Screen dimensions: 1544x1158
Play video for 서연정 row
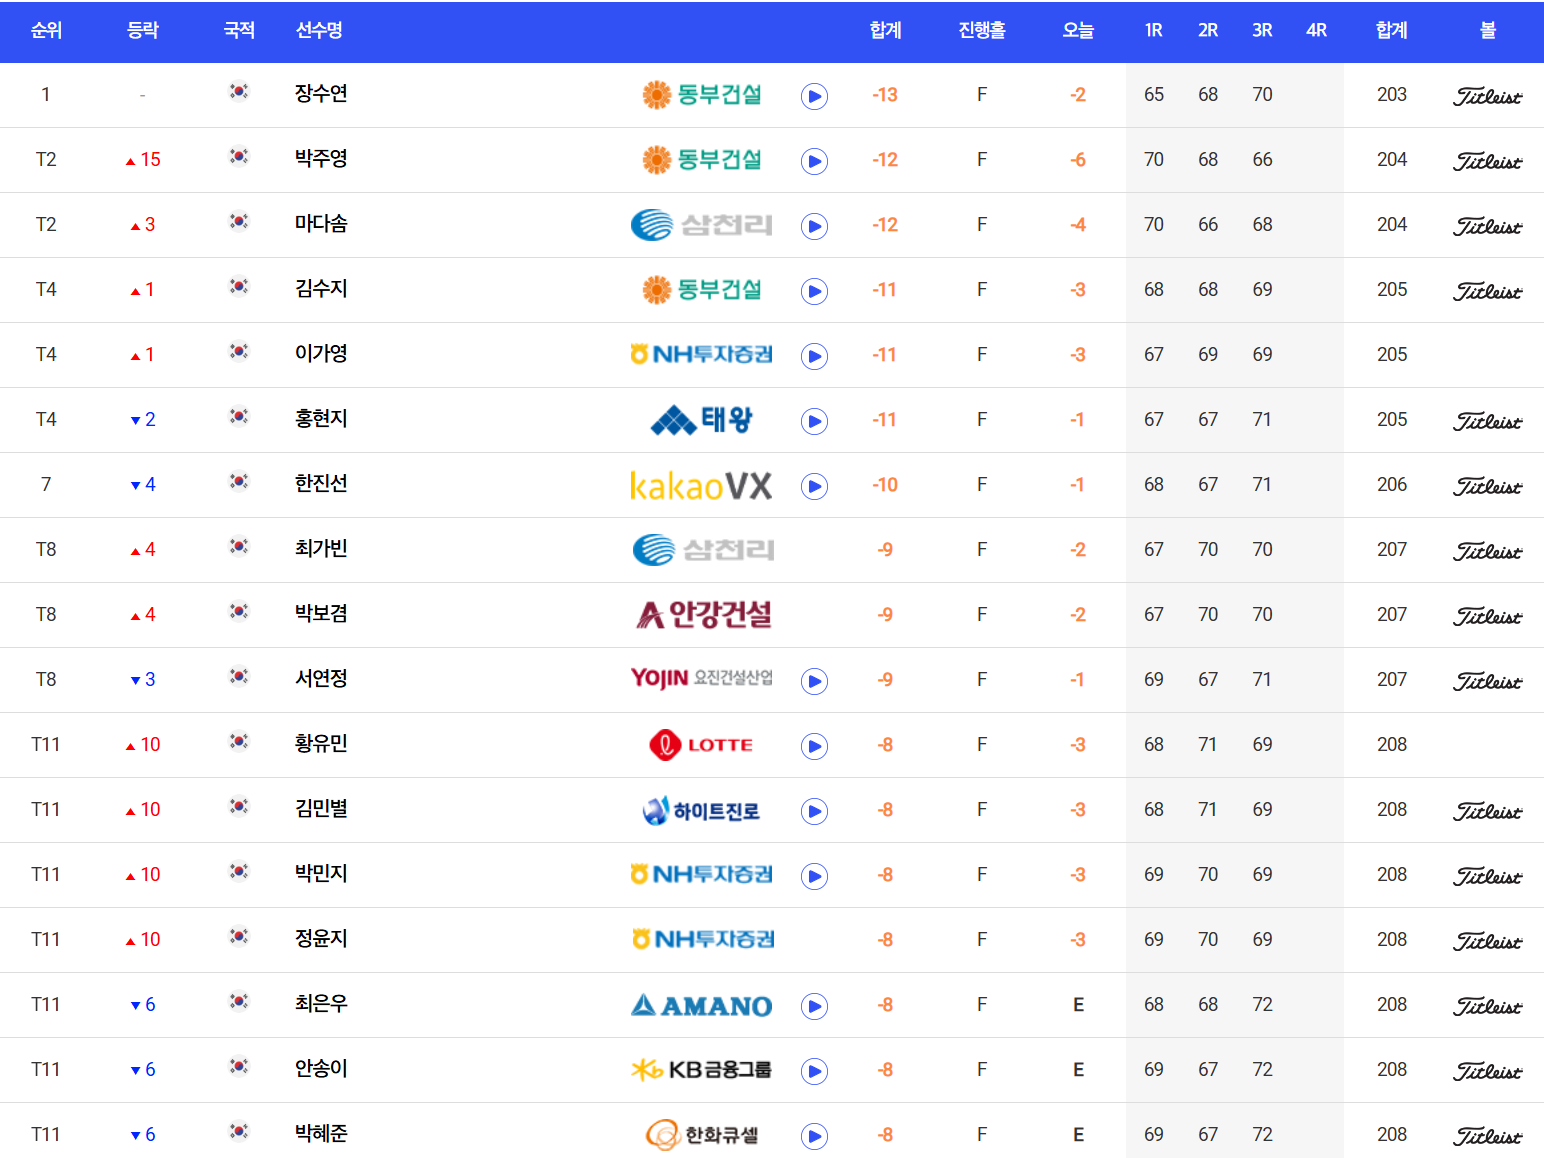pos(814,681)
